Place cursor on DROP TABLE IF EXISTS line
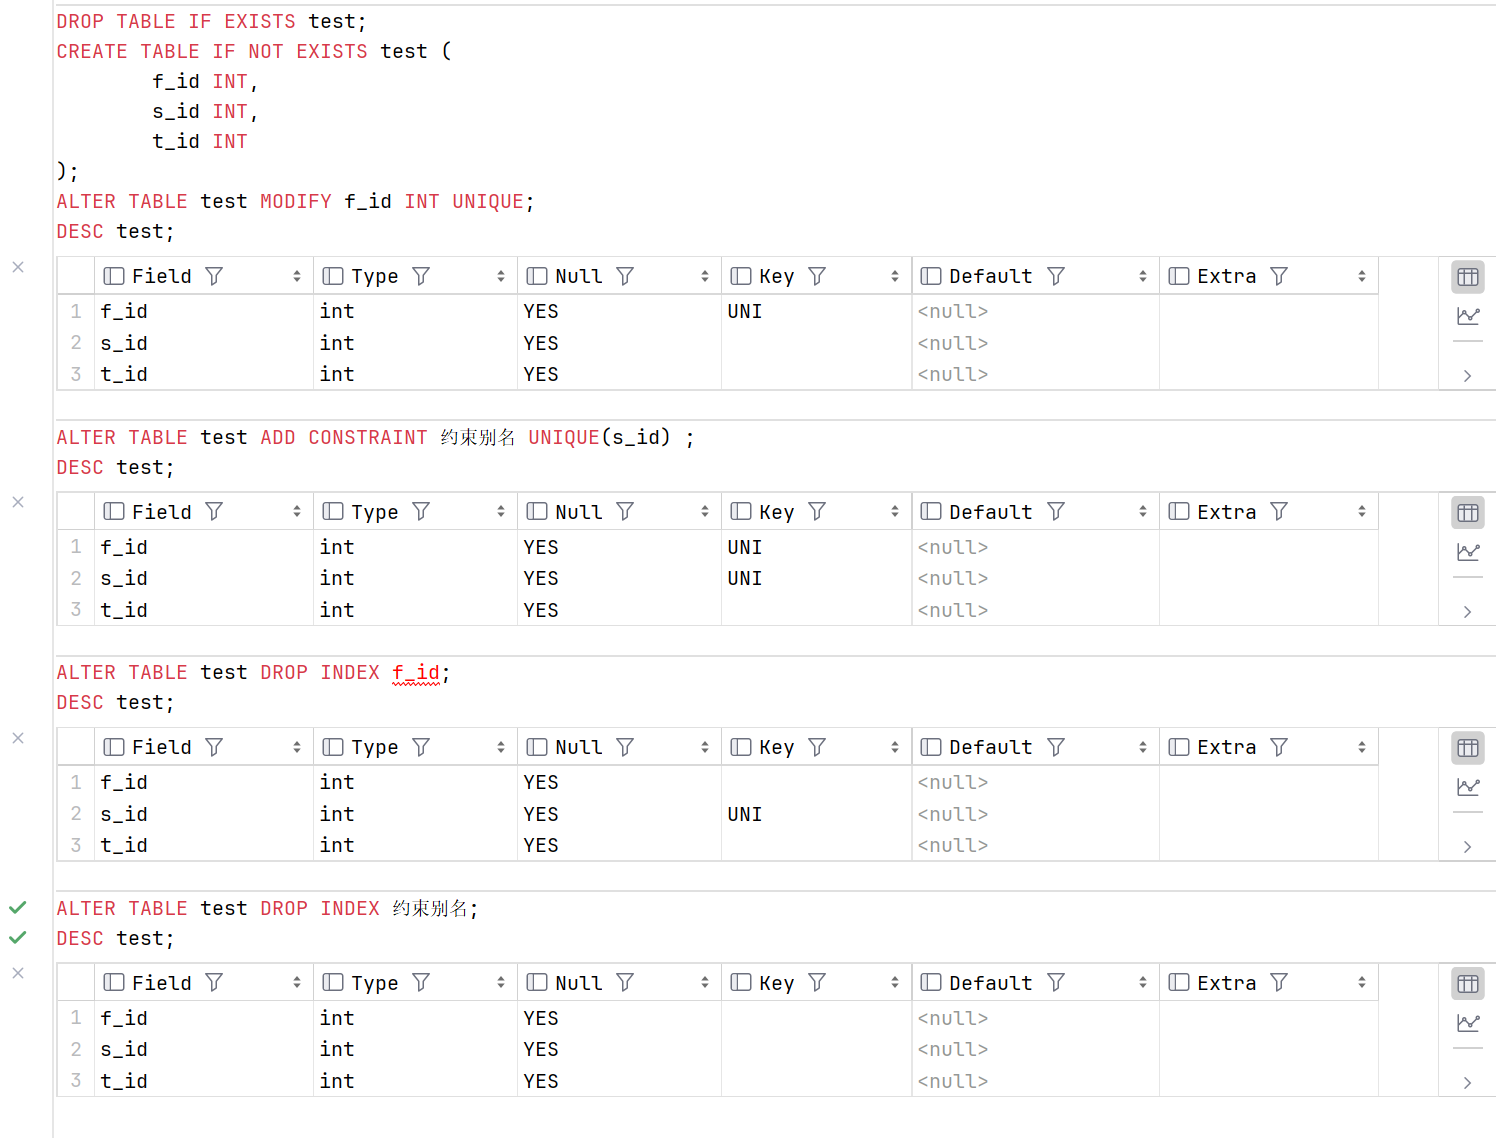The width and height of the screenshot is (1496, 1138). [x=212, y=22]
